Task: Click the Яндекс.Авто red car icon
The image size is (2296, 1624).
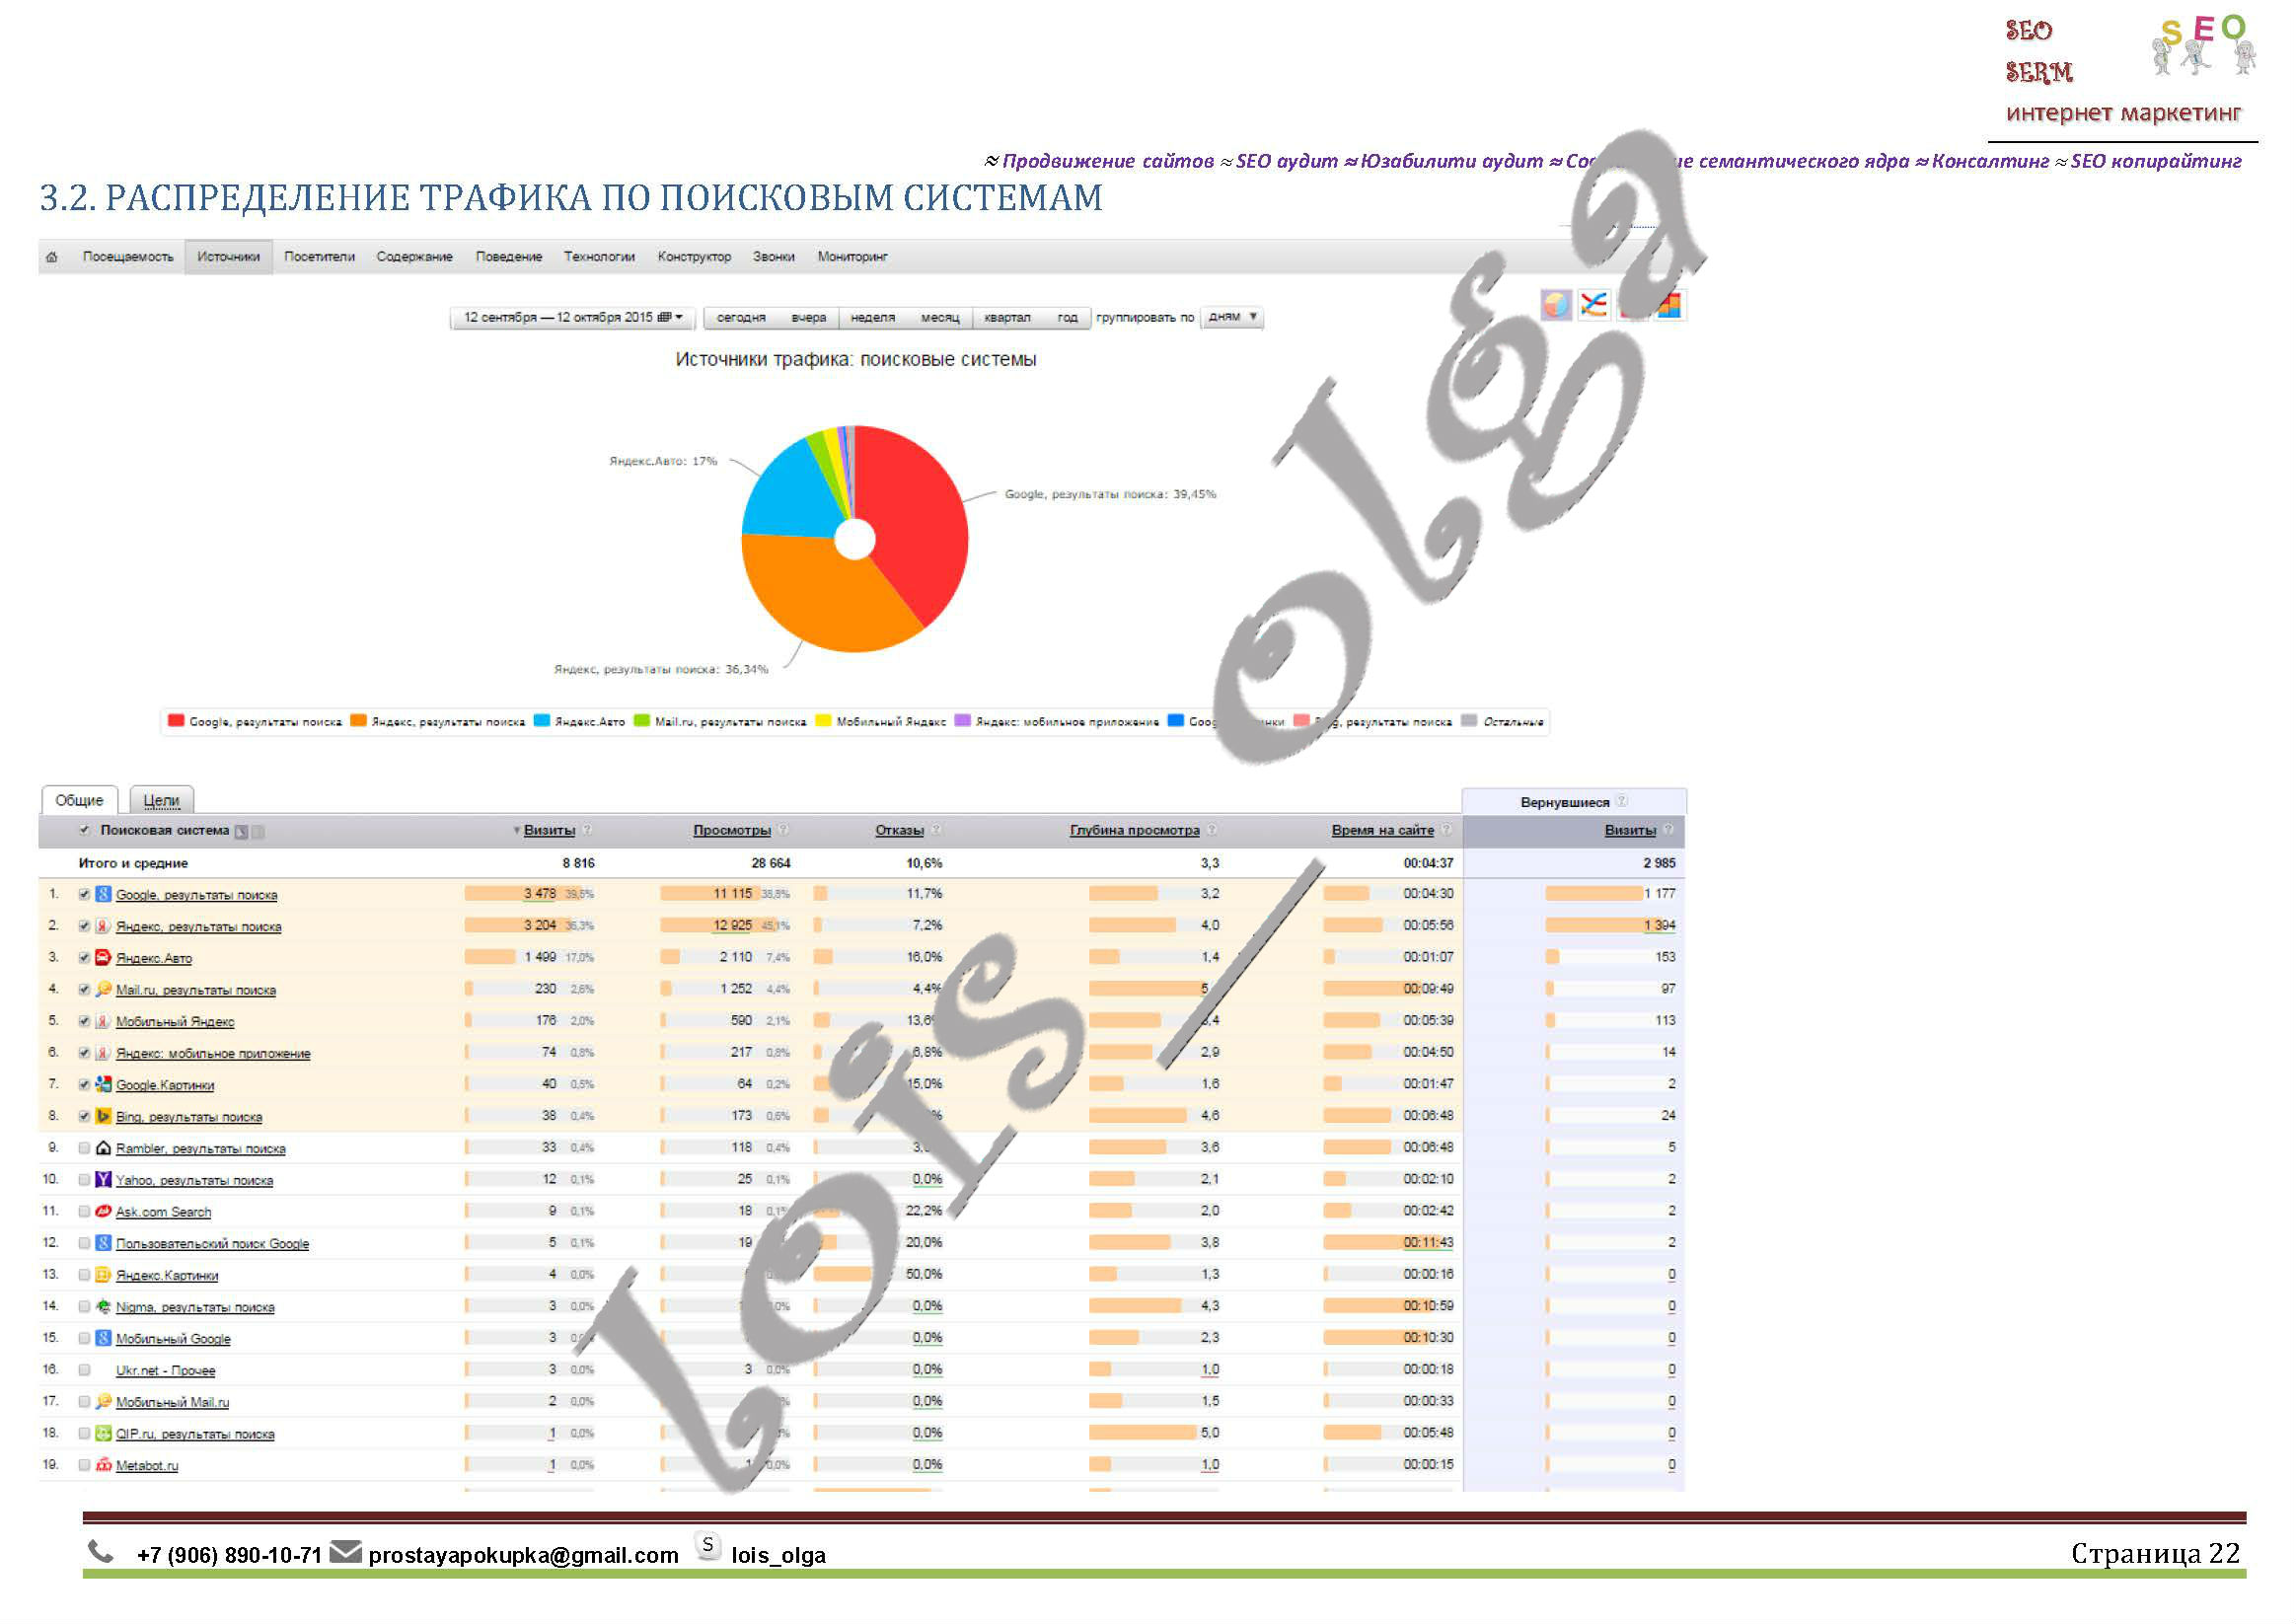Action: (103, 957)
